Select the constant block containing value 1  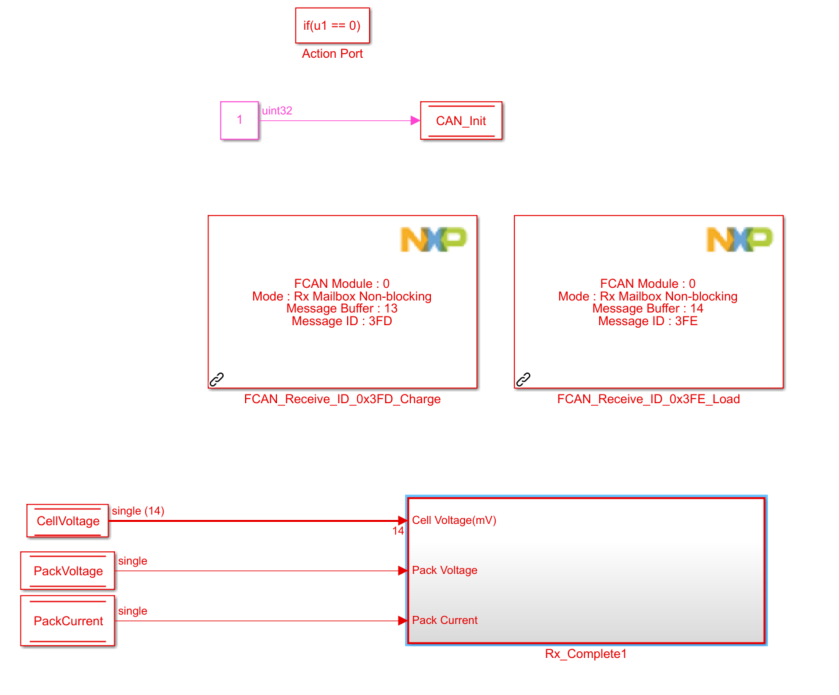click(239, 120)
